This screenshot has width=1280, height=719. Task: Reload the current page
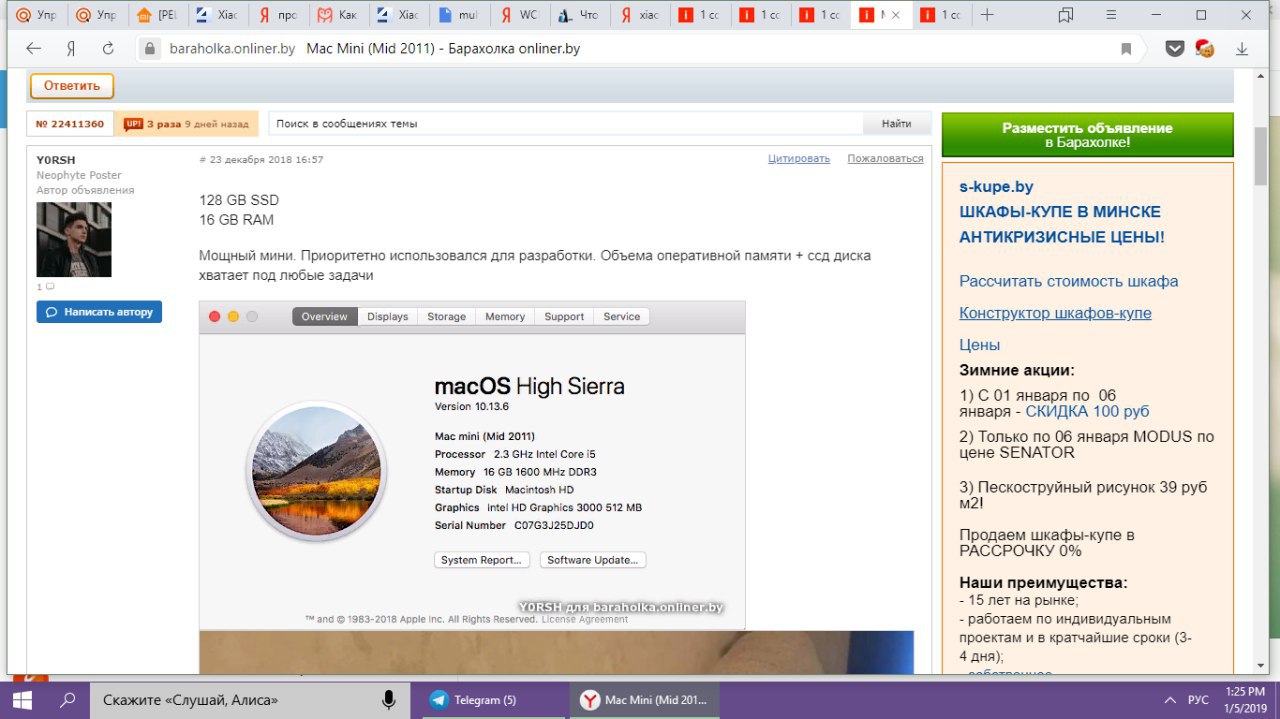[x=108, y=48]
